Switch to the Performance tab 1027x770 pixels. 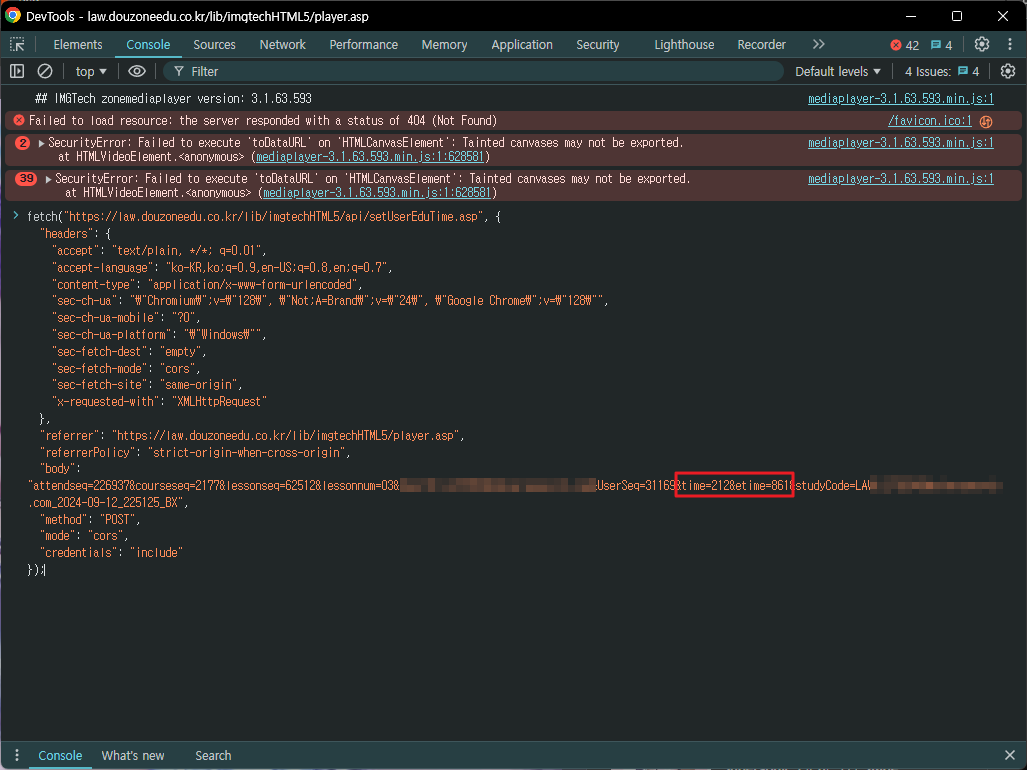pyautogui.click(x=364, y=45)
